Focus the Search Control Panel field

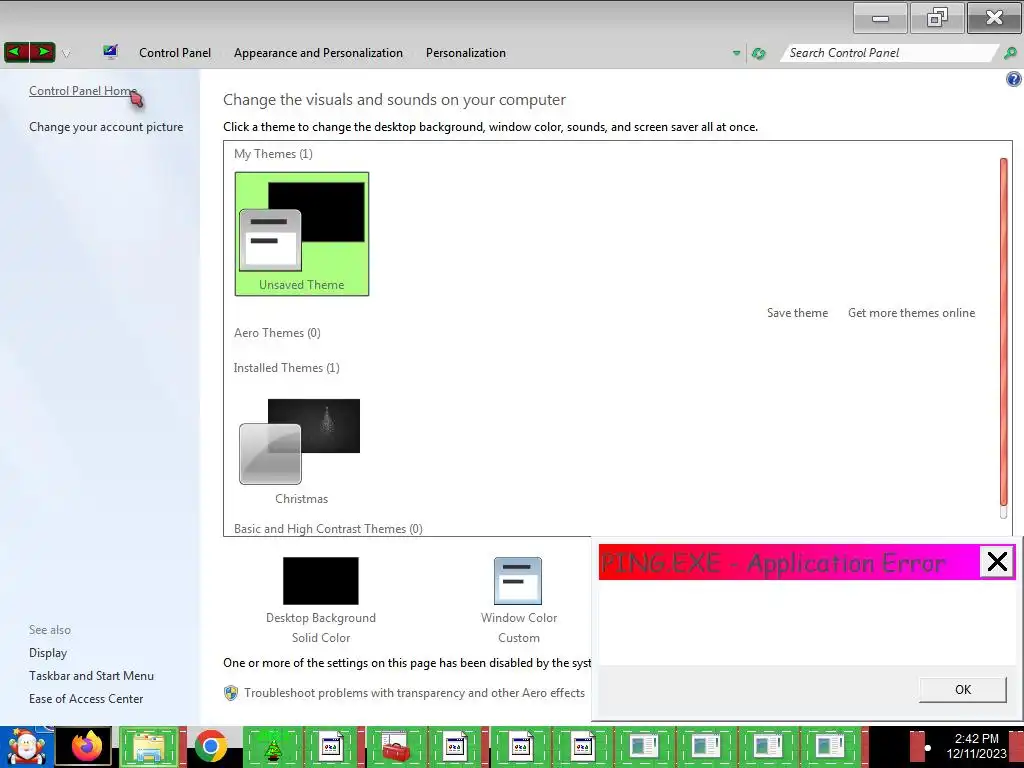coord(888,53)
